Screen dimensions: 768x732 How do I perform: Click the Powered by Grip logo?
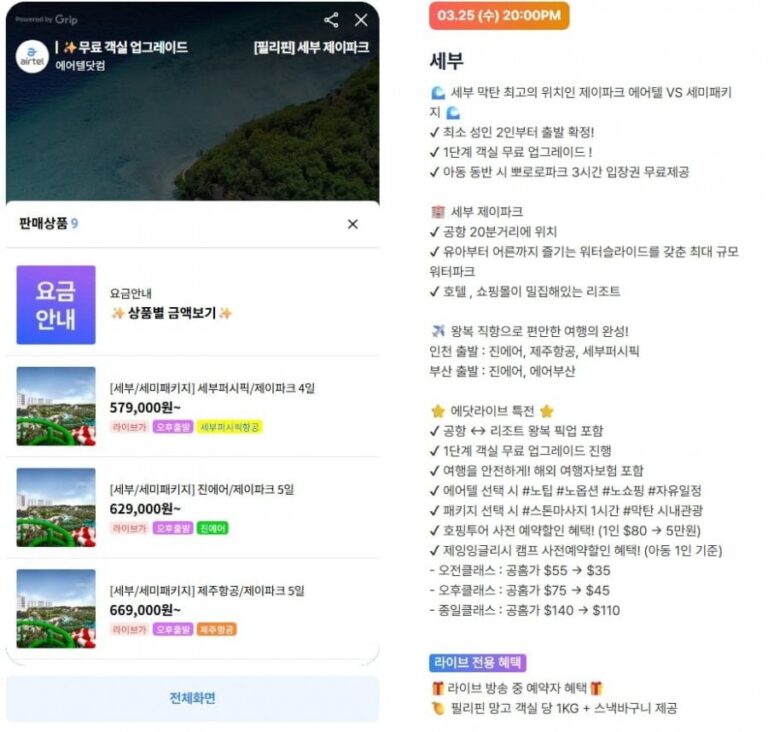click(x=47, y=20)
